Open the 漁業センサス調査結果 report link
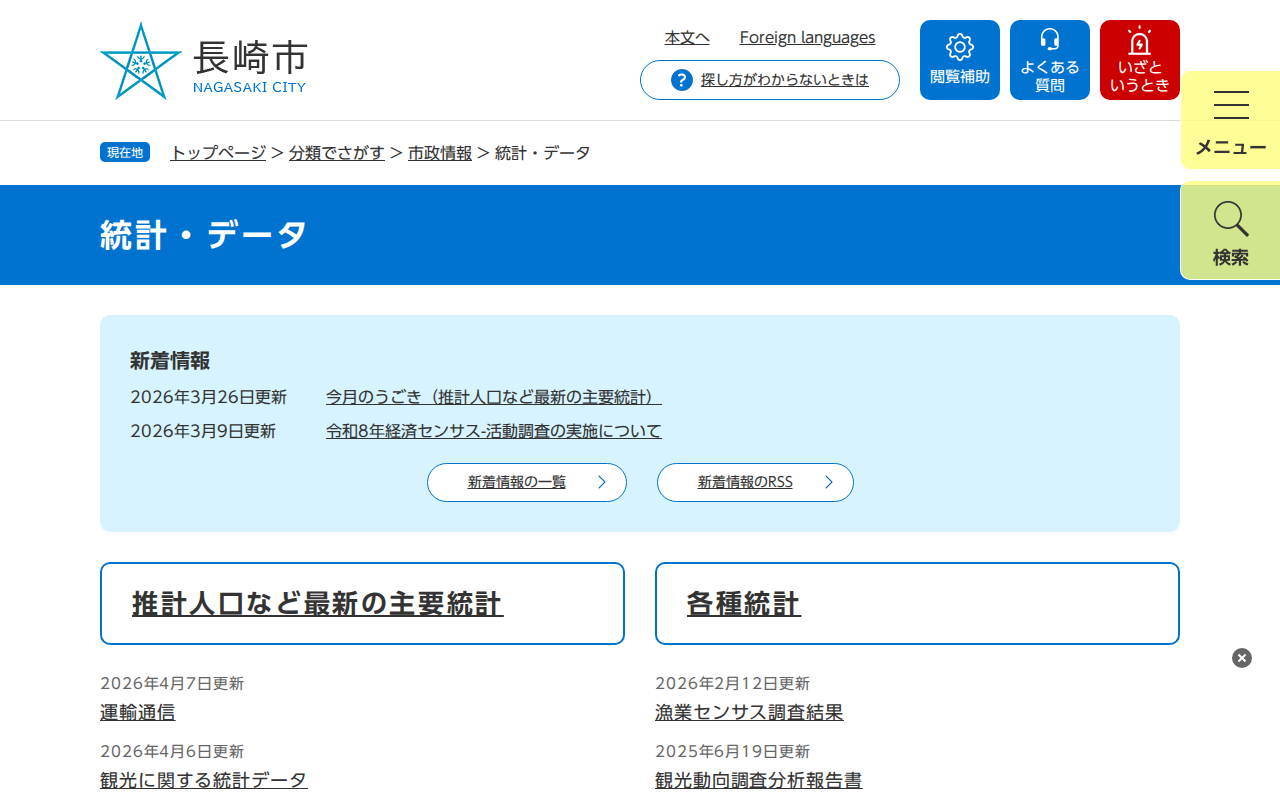 pyautogui.click(x=749, y=712)
